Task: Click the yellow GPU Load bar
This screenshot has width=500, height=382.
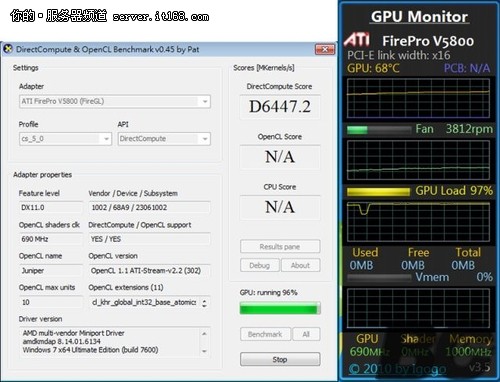Action: pyautogui.click(x=378, y=192)
